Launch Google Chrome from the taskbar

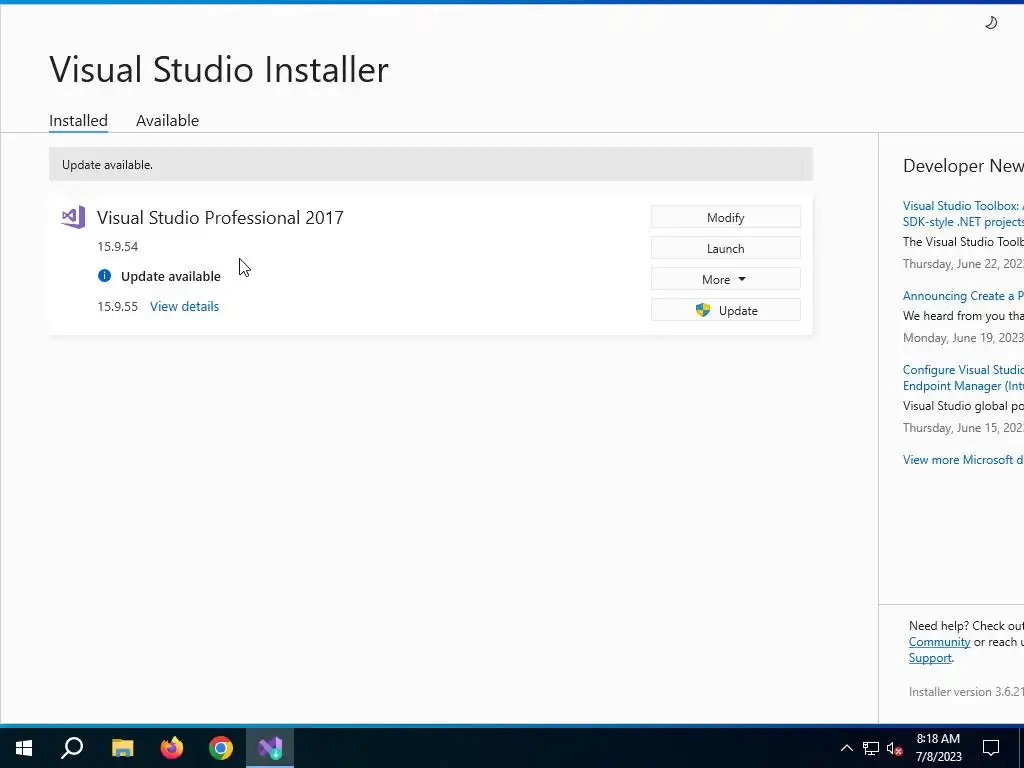click(x=221, y=748)
